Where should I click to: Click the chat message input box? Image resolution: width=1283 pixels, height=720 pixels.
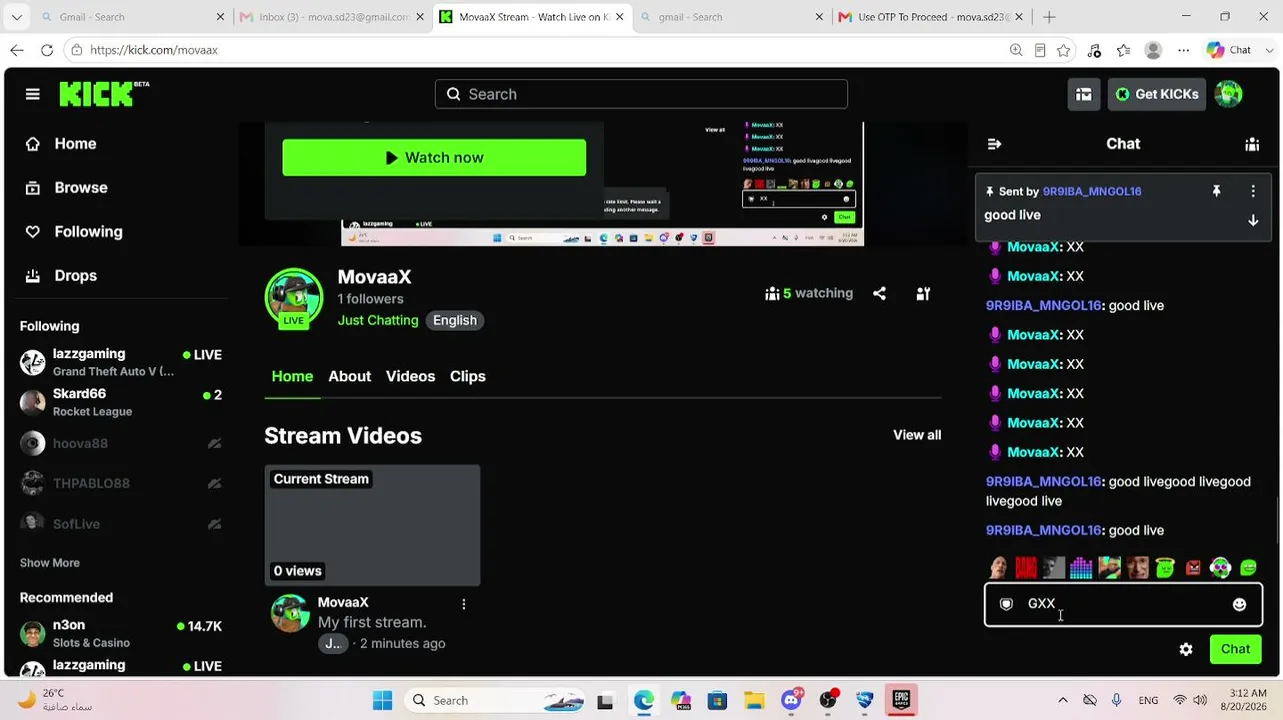pyautogui.click(x=1123, y=604)
